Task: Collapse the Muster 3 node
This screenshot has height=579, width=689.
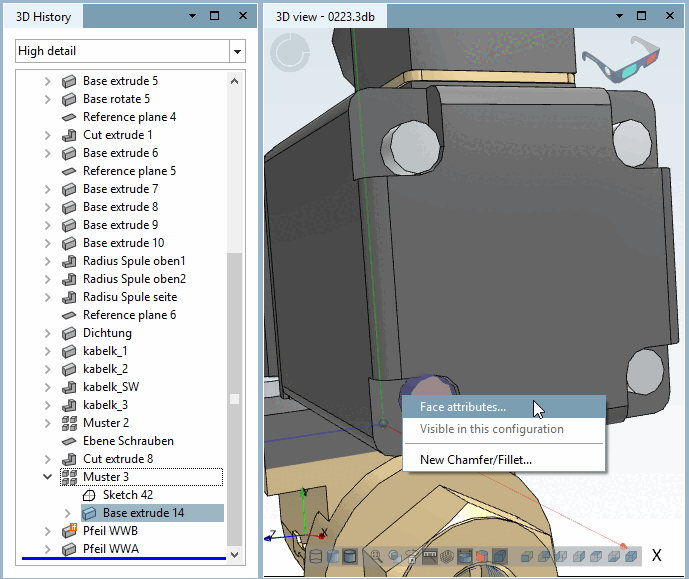Action: point(47,477)
